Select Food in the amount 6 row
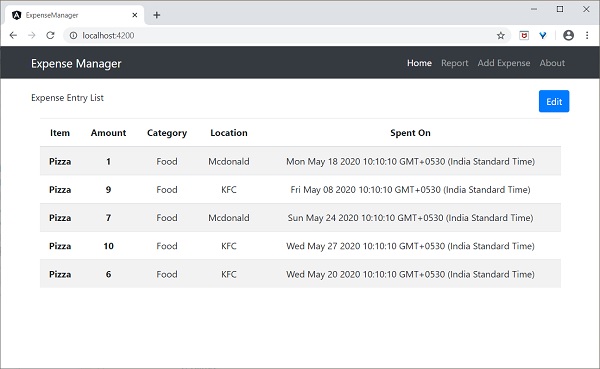This screenshot has height=369, width=600. point(167,274)
